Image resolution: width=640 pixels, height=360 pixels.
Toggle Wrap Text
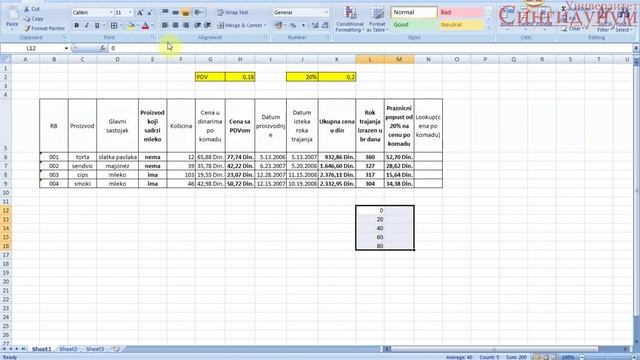pyautogui.click(x=233, y=13)
